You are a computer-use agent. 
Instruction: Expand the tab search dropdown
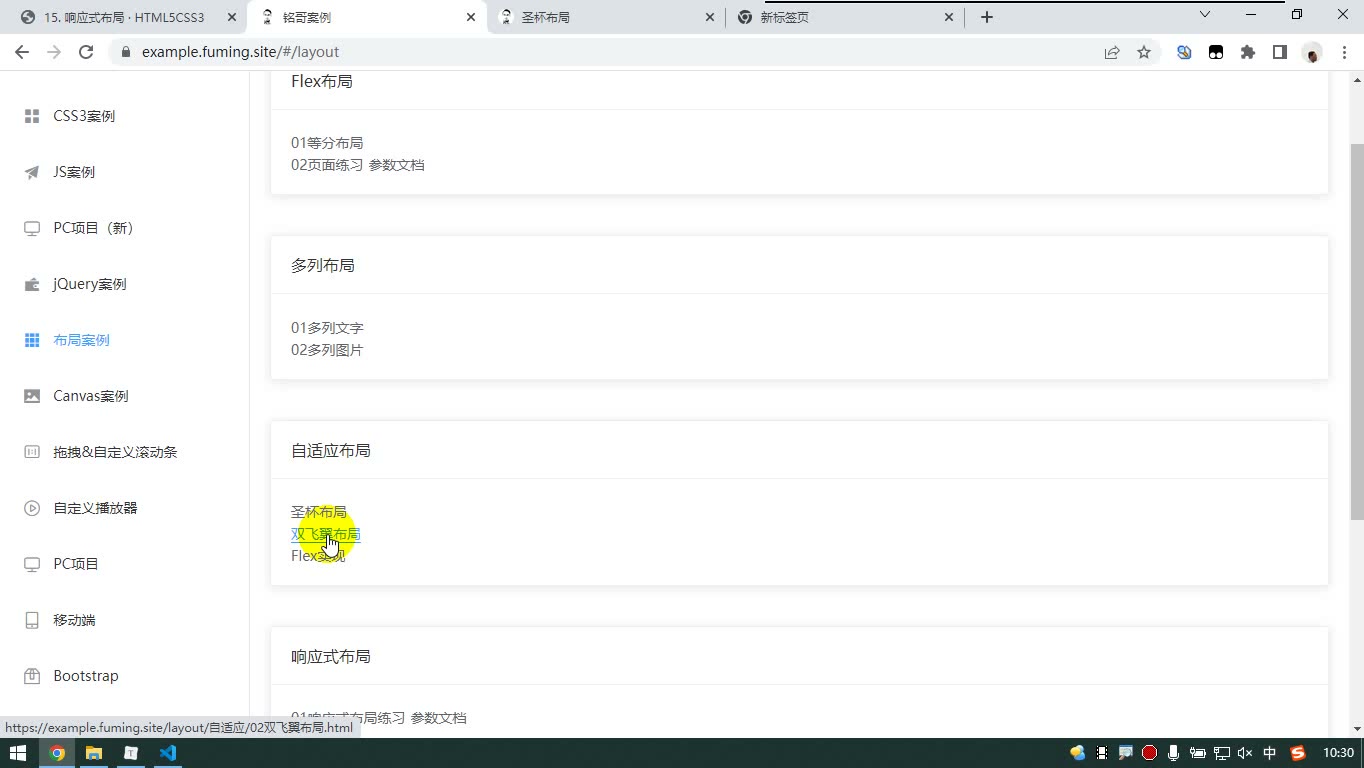pyautogui.click(x=1205, y=15)
